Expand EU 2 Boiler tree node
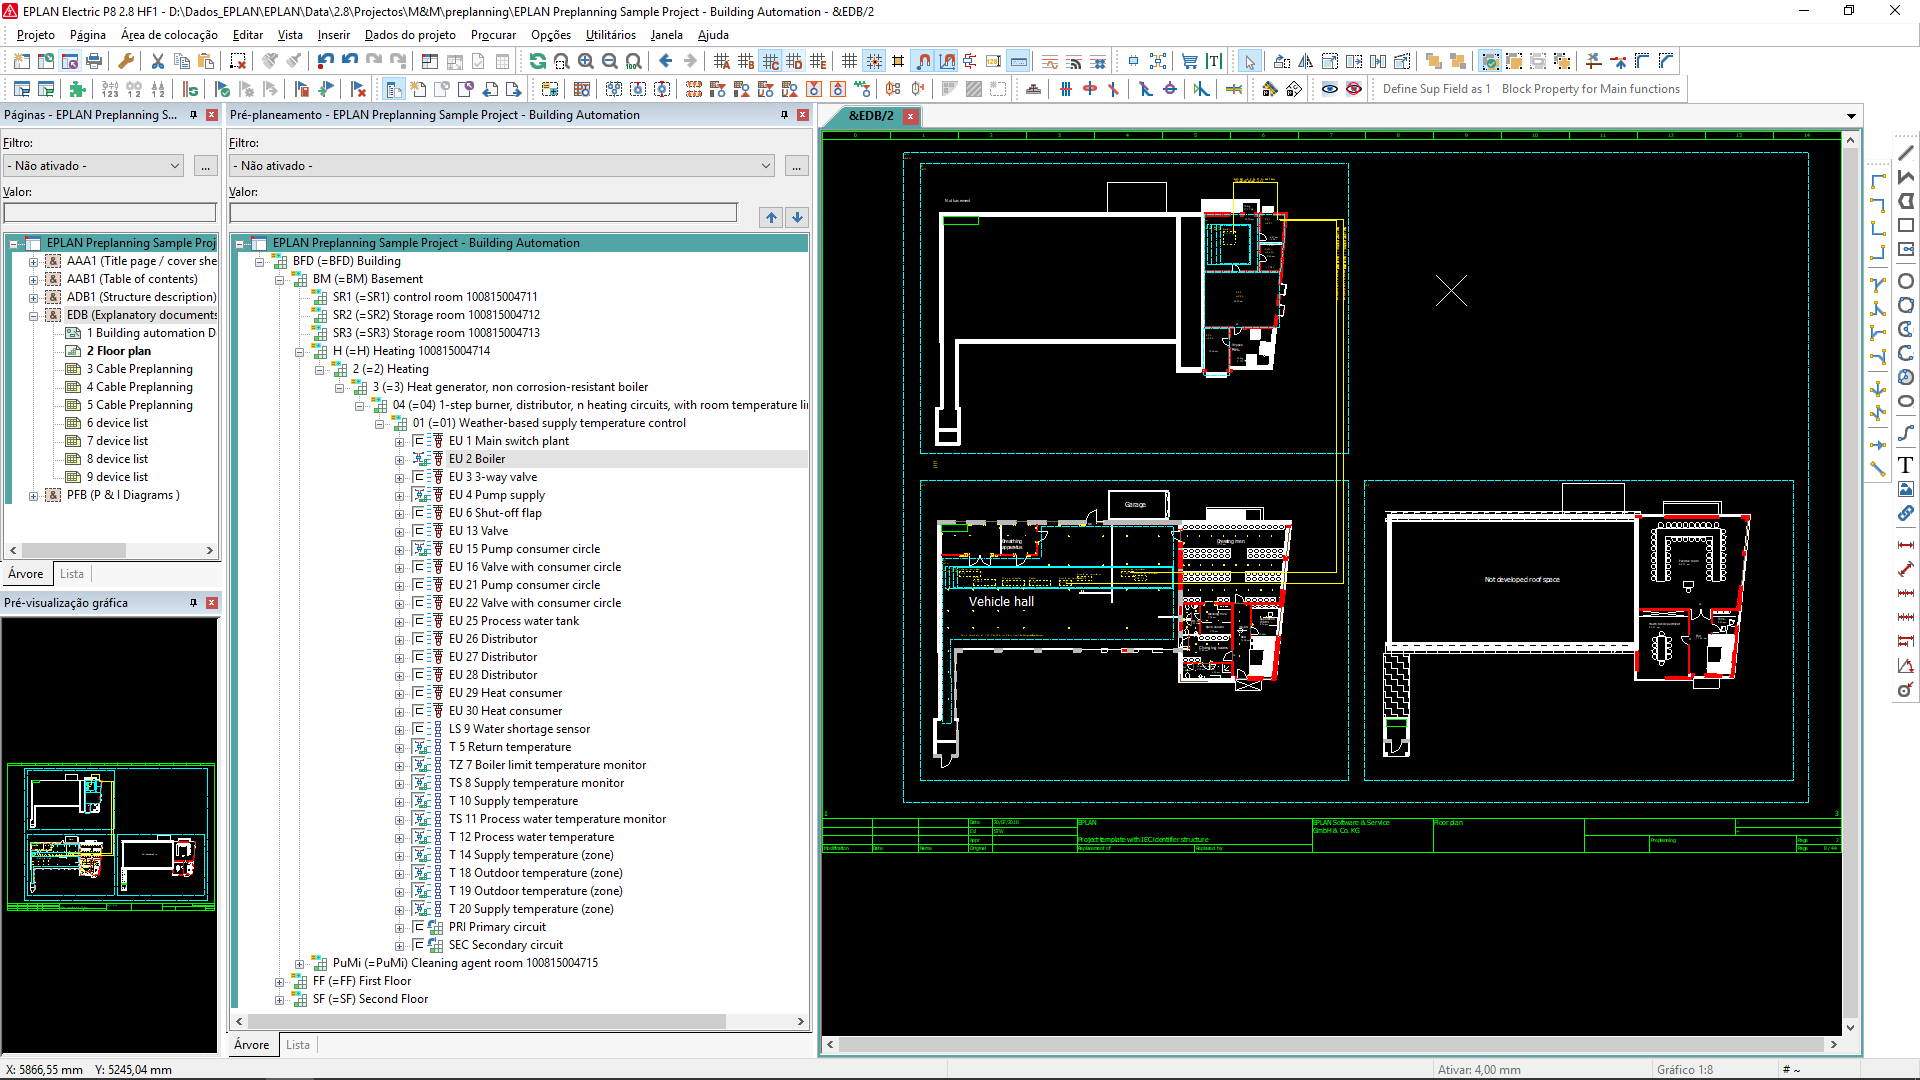The image size is (1920, 1080). click(400, 460)
